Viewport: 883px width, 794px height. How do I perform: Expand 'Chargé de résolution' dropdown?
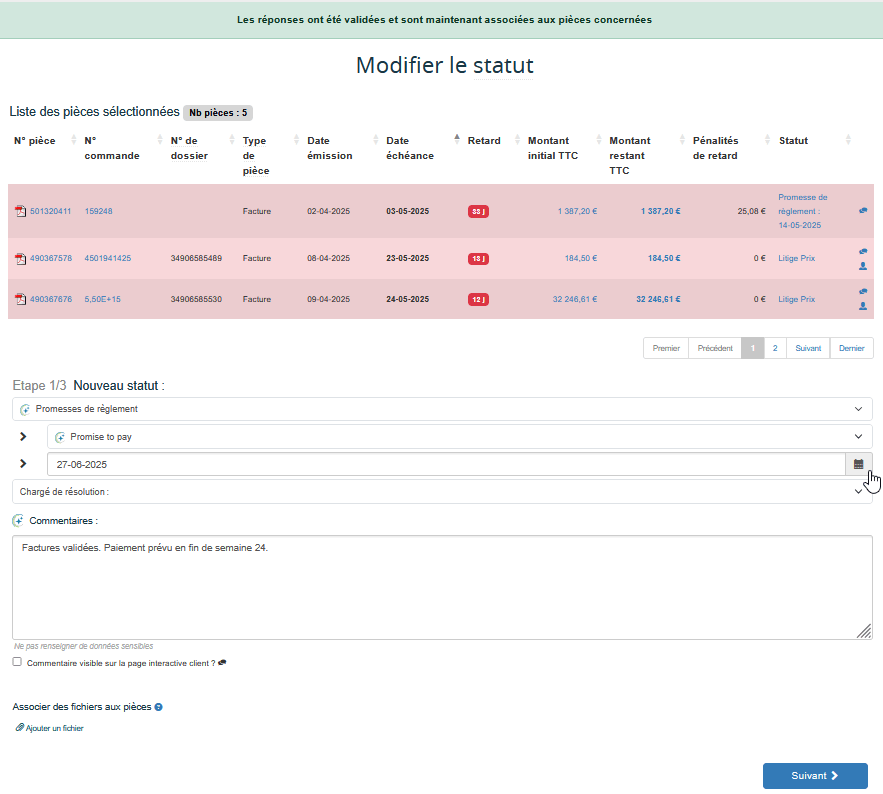click(442, 492)
